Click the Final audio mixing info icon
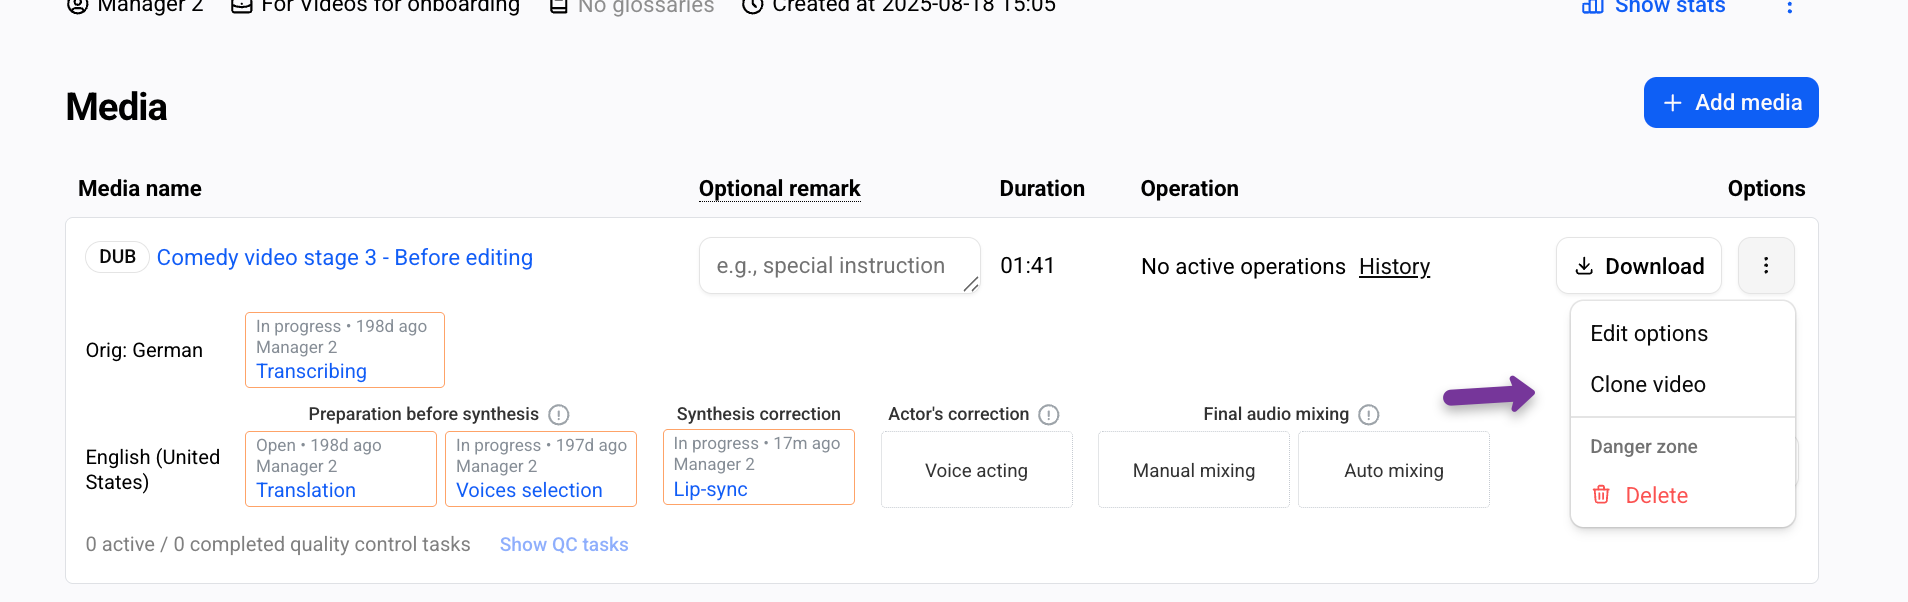The height and width of the screenshot is (602, 1908). (1369, 414)
